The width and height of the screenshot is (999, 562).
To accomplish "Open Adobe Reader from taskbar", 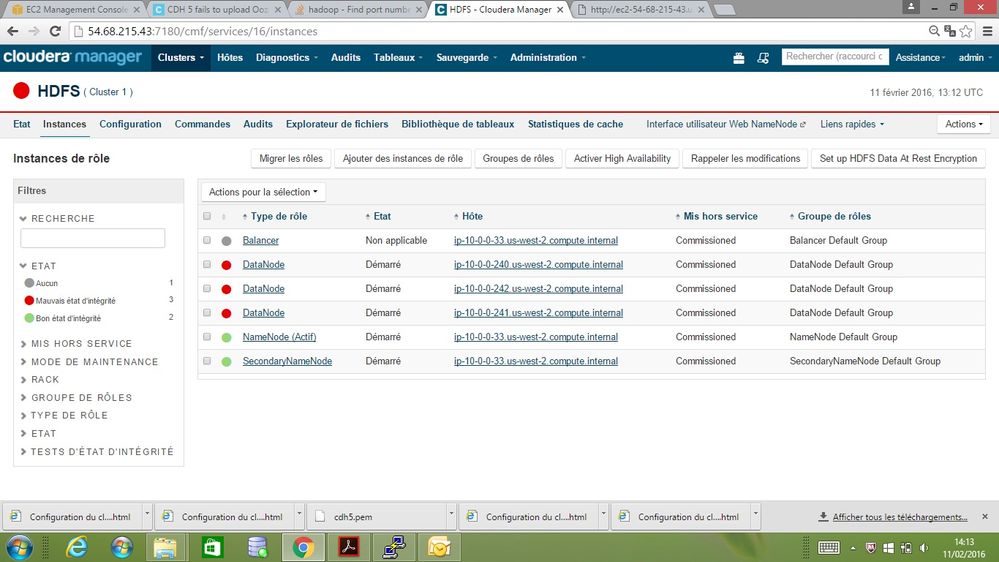I will click(349, 547).
